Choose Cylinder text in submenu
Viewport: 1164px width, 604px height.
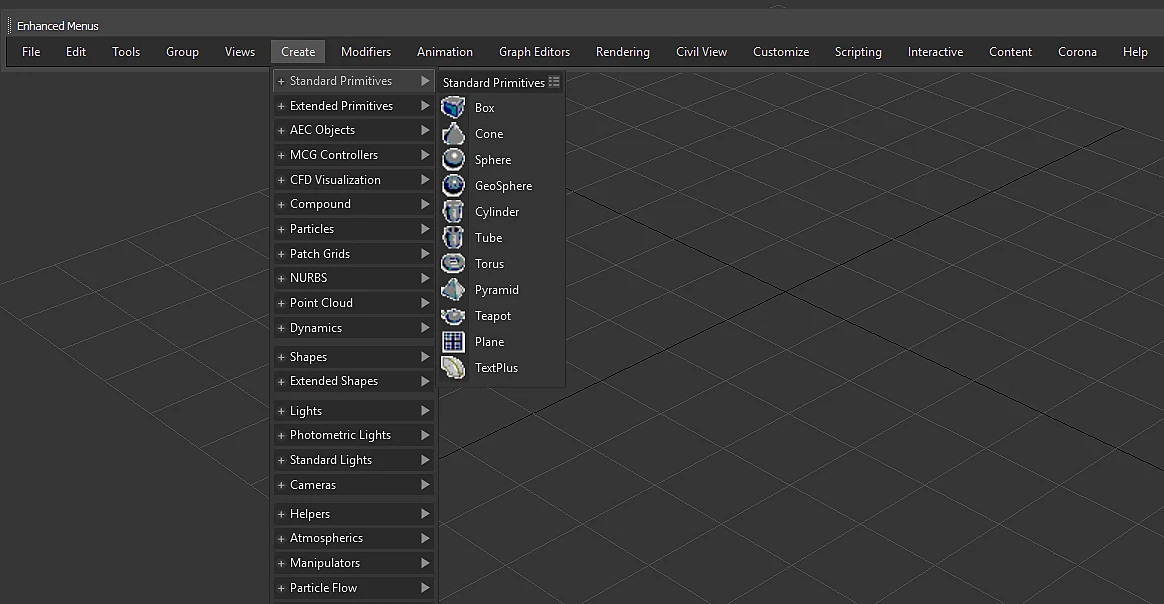point(497,211)
